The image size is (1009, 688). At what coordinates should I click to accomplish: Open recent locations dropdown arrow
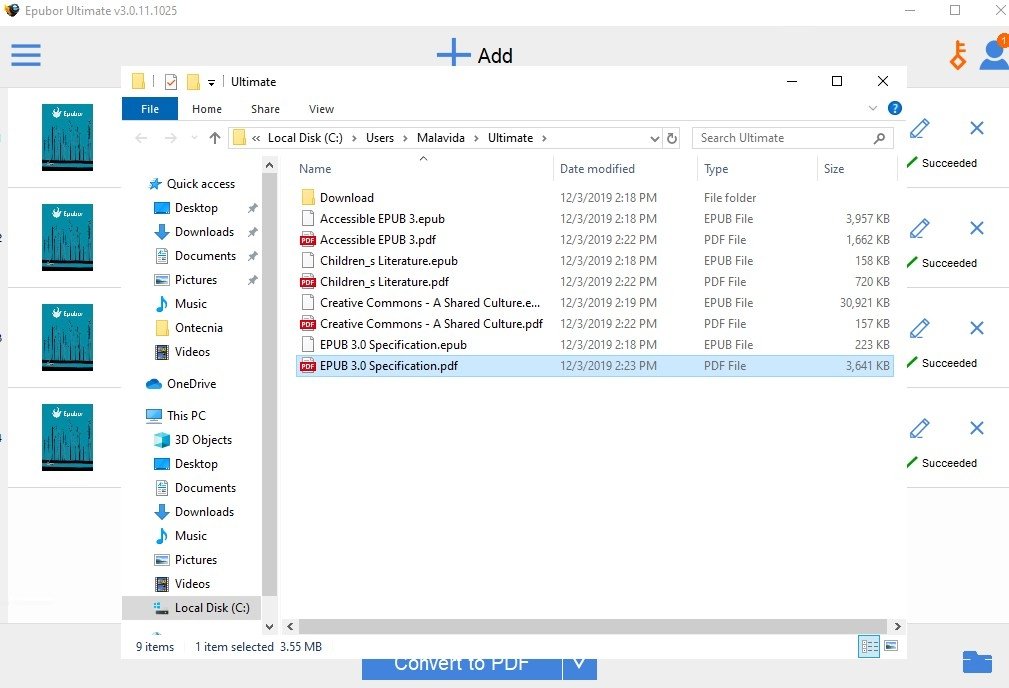pos(194,138)
